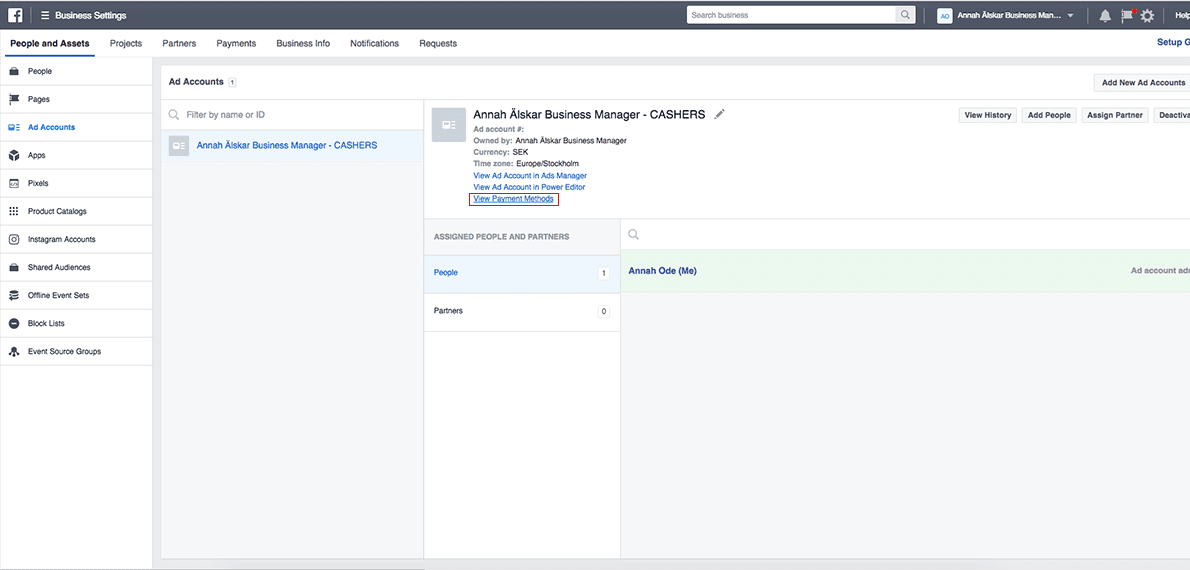Click the Add New Ad Accounts button
Viewport: 1190px width, 570px height.
tap(1143, 83)
